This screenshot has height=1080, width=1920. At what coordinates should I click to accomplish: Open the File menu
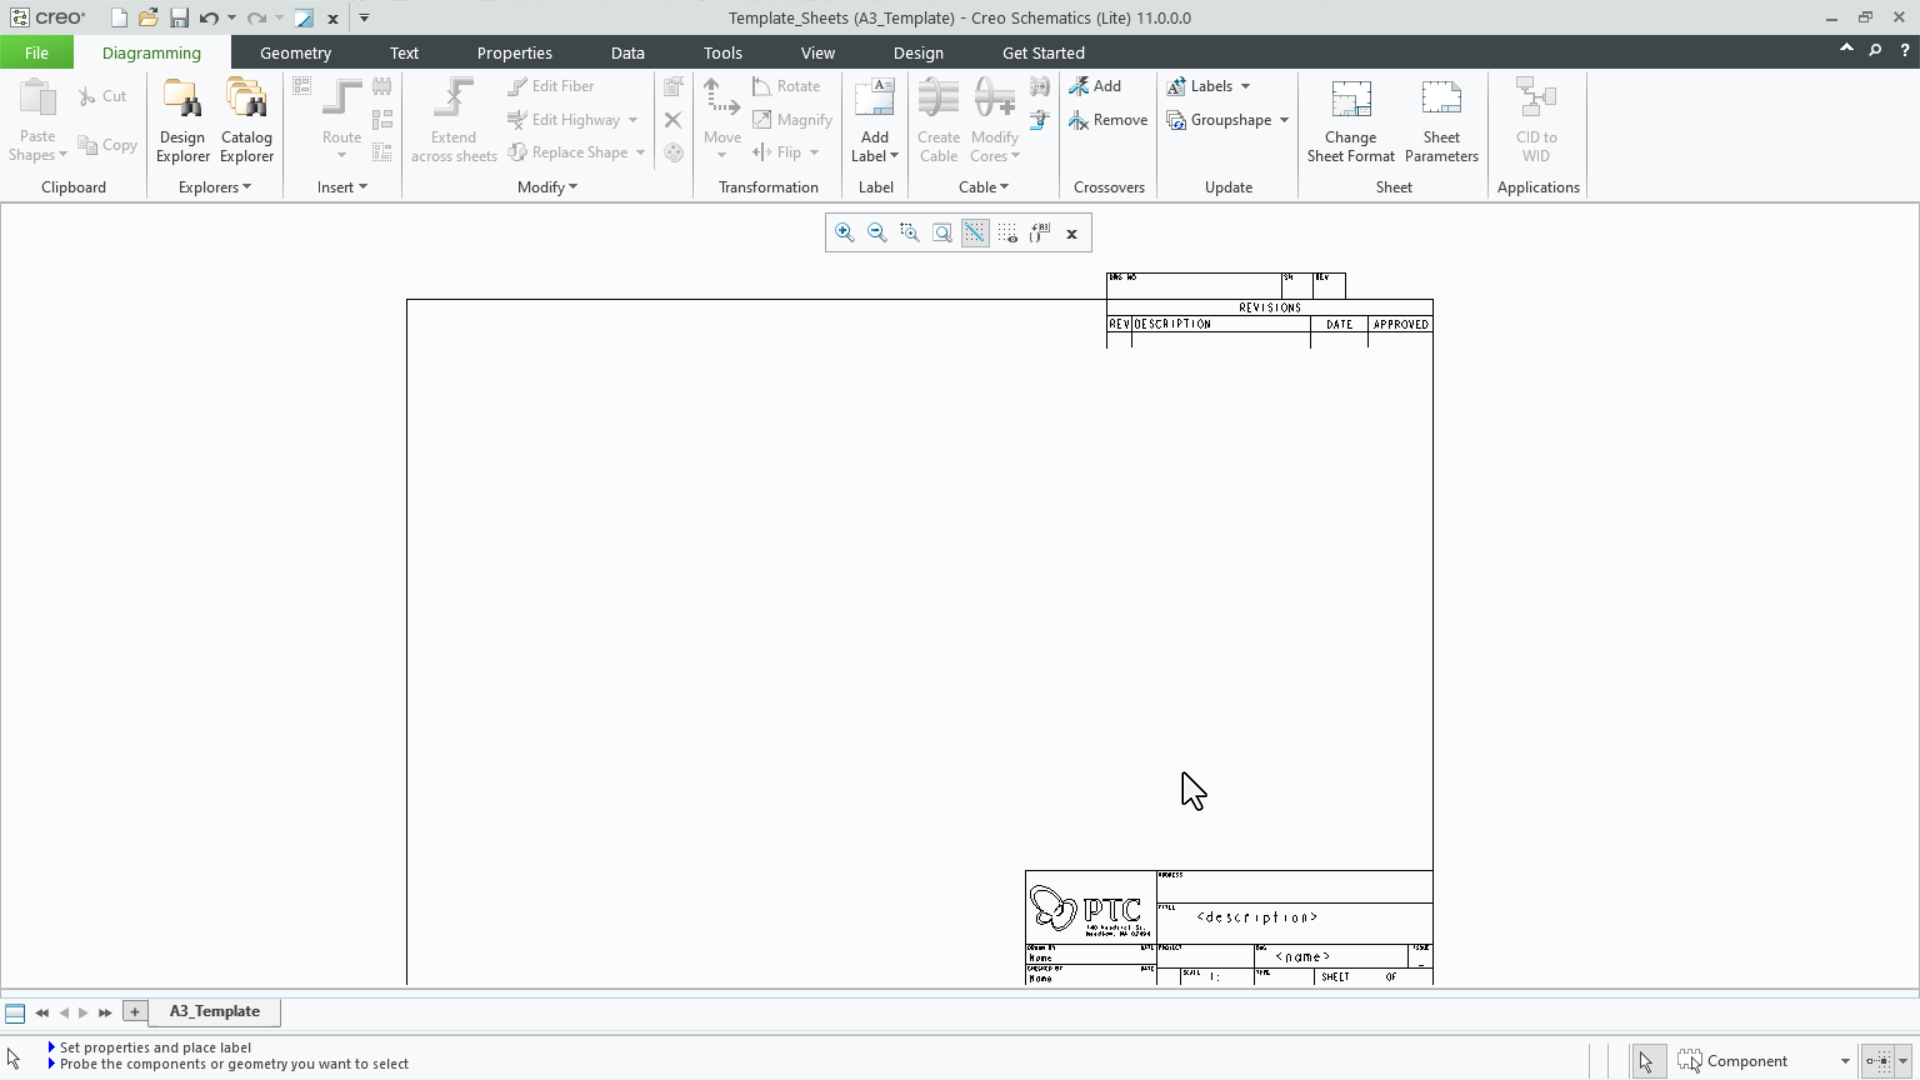[36, 53]
